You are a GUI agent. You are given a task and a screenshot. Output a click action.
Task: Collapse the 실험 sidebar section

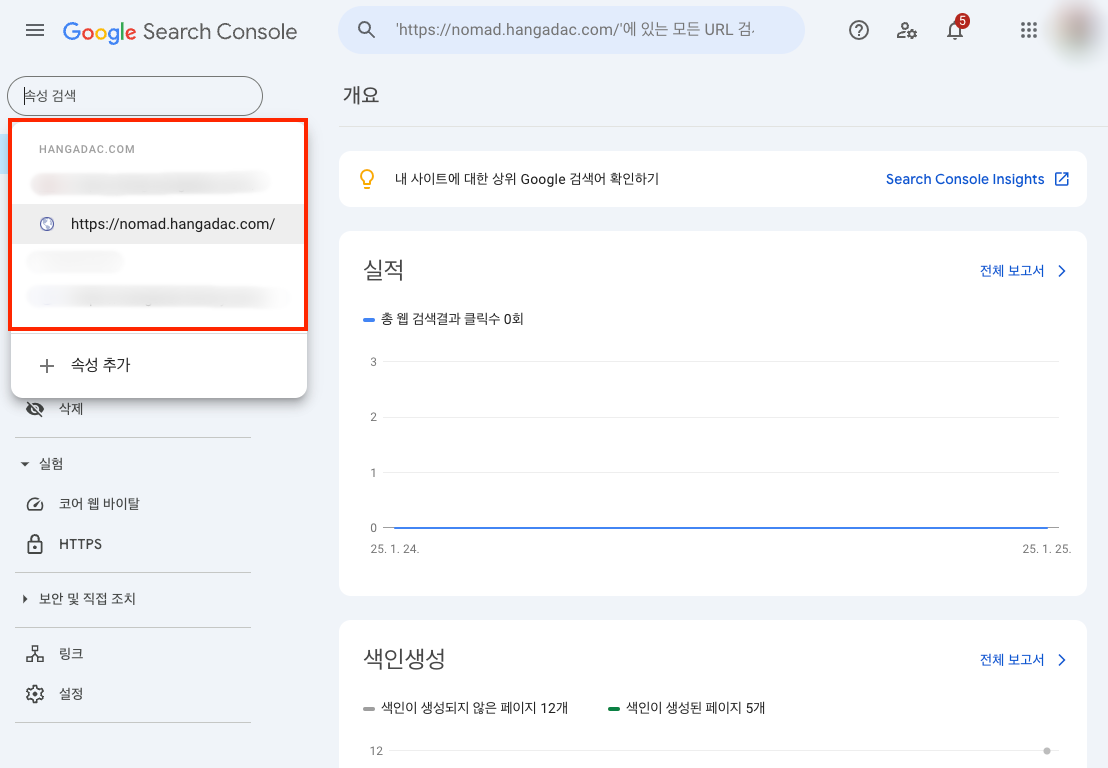[x=24, y=463]
